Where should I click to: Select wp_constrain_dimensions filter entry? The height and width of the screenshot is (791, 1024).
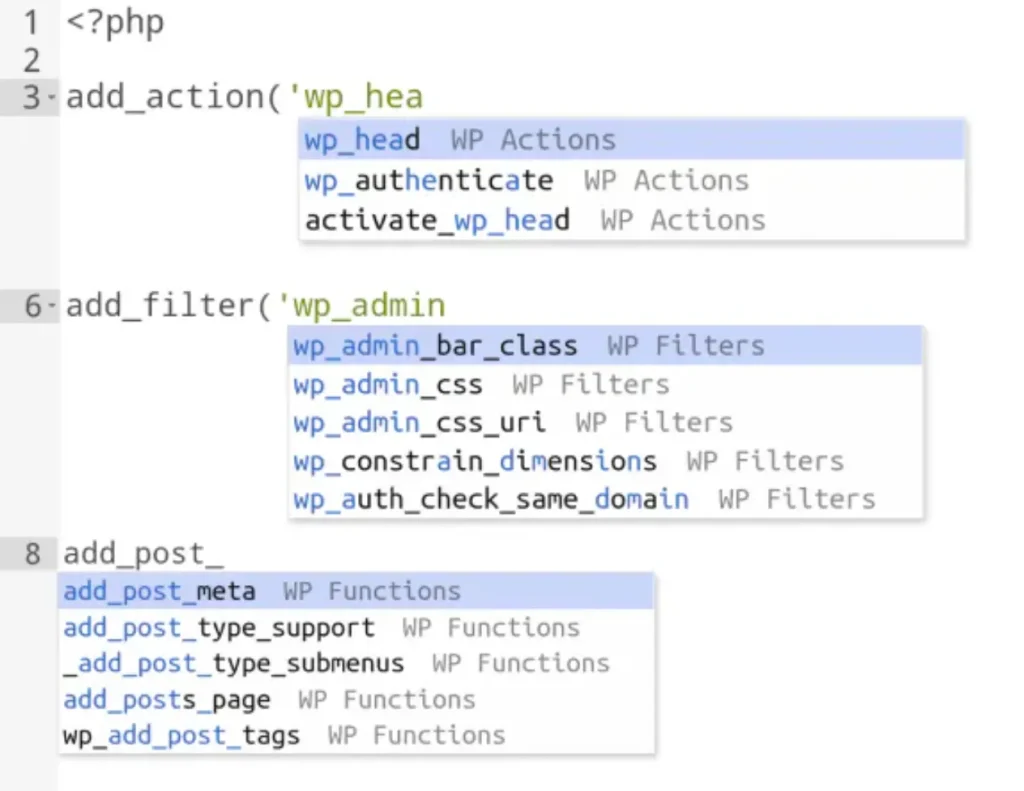coord(473,461)
